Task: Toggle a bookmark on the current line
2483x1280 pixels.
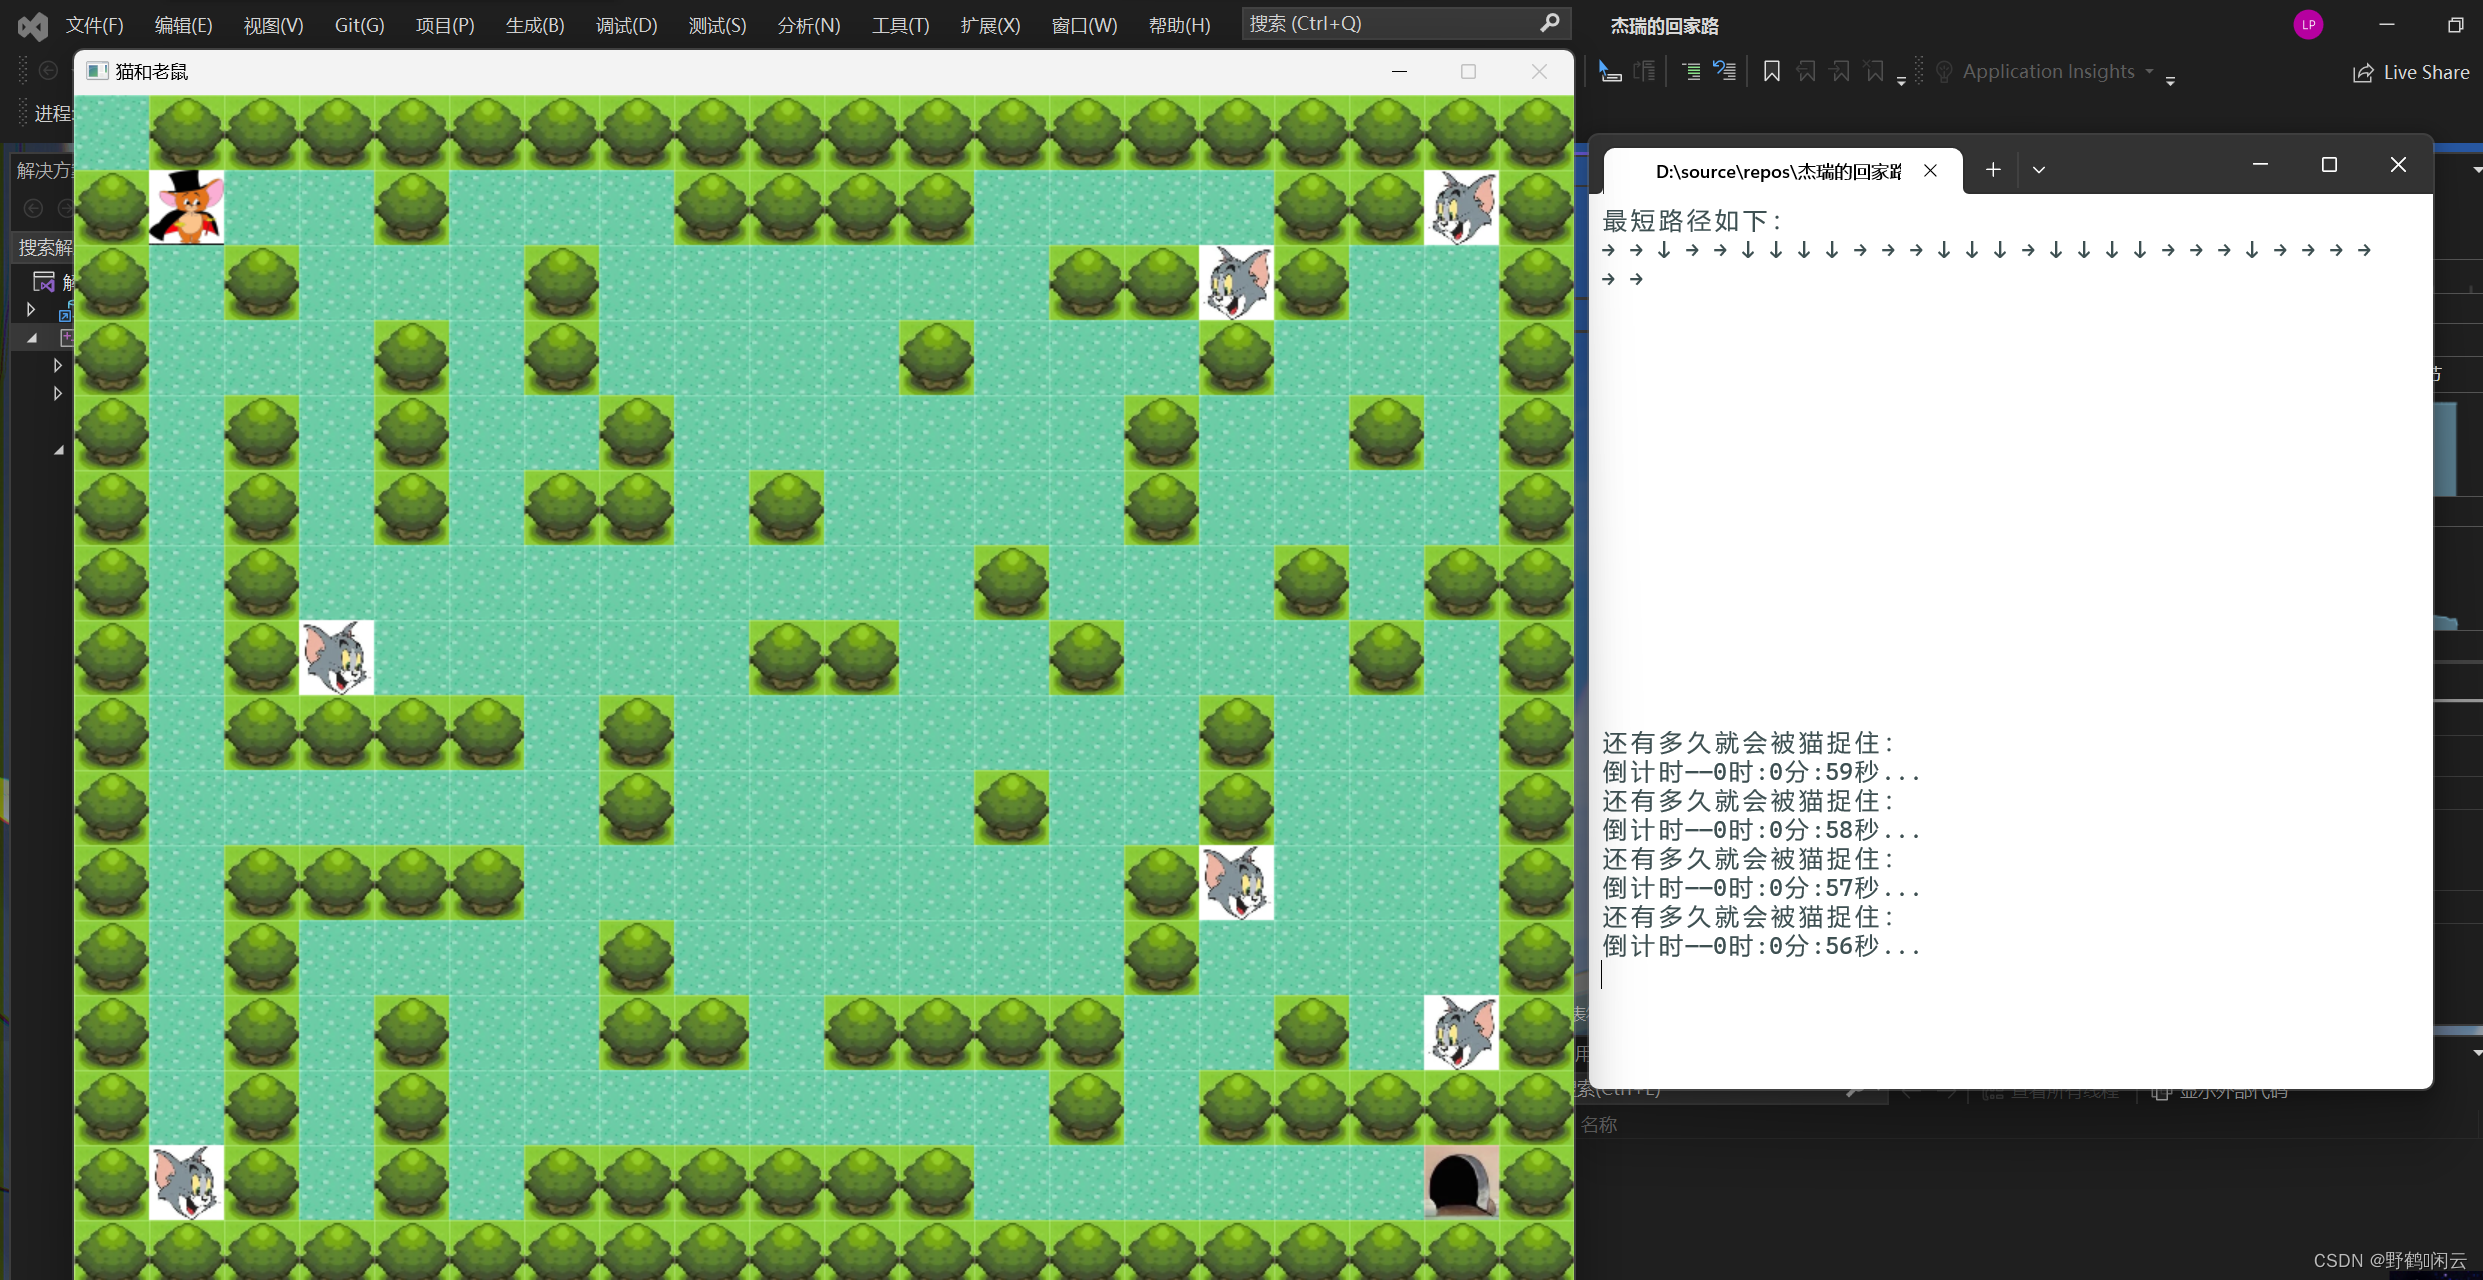Action: coord(1771,72)
